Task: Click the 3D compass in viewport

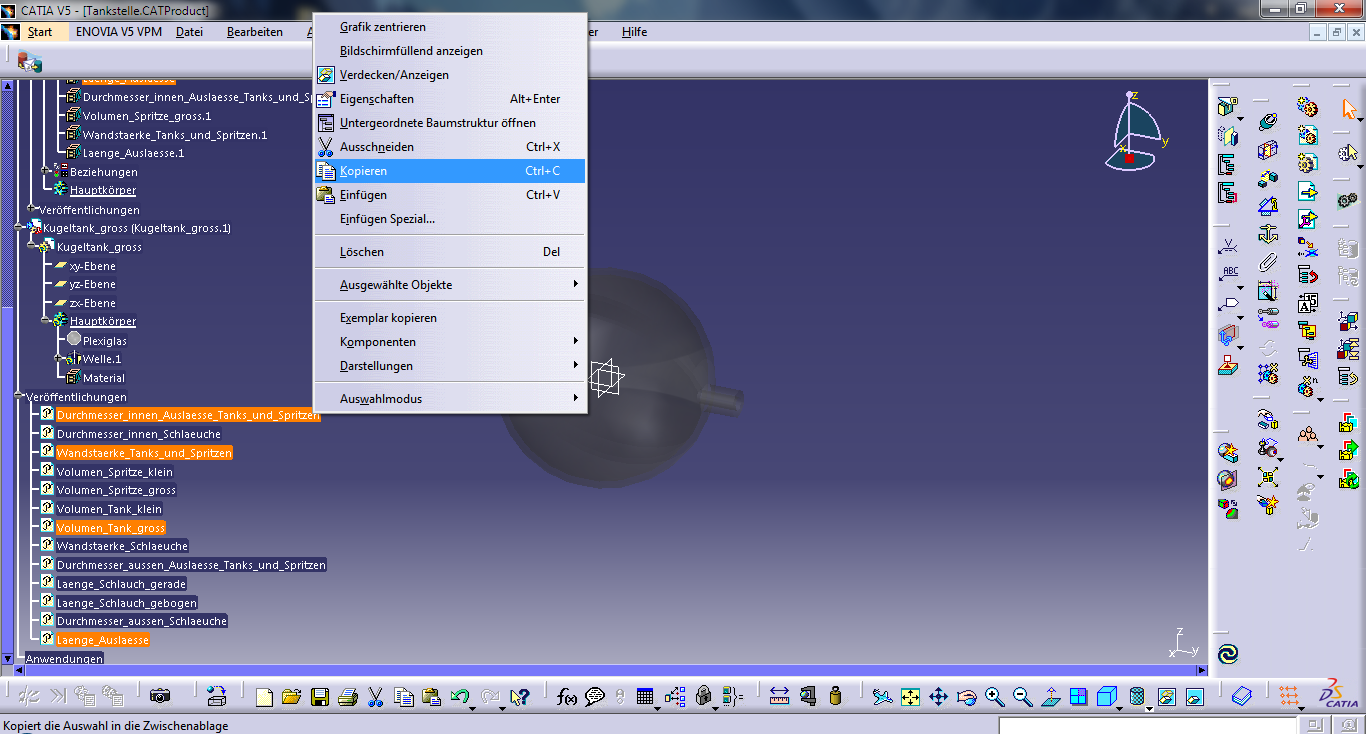Action: point(1134,130)
